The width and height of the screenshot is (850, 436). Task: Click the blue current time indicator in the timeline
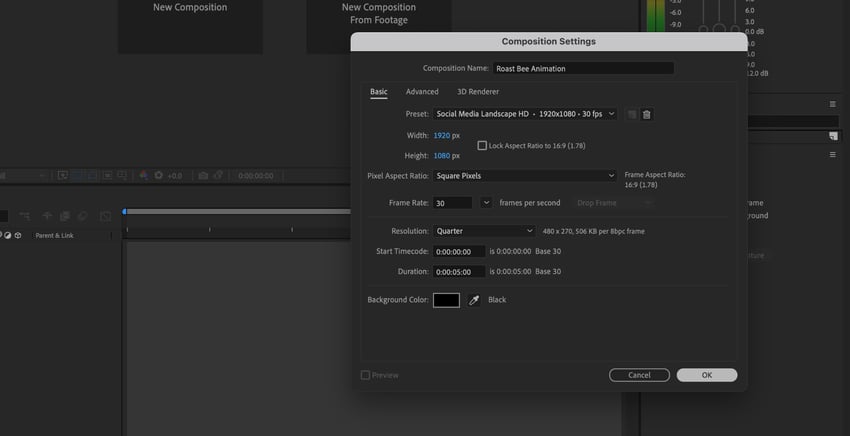(125, 211)
